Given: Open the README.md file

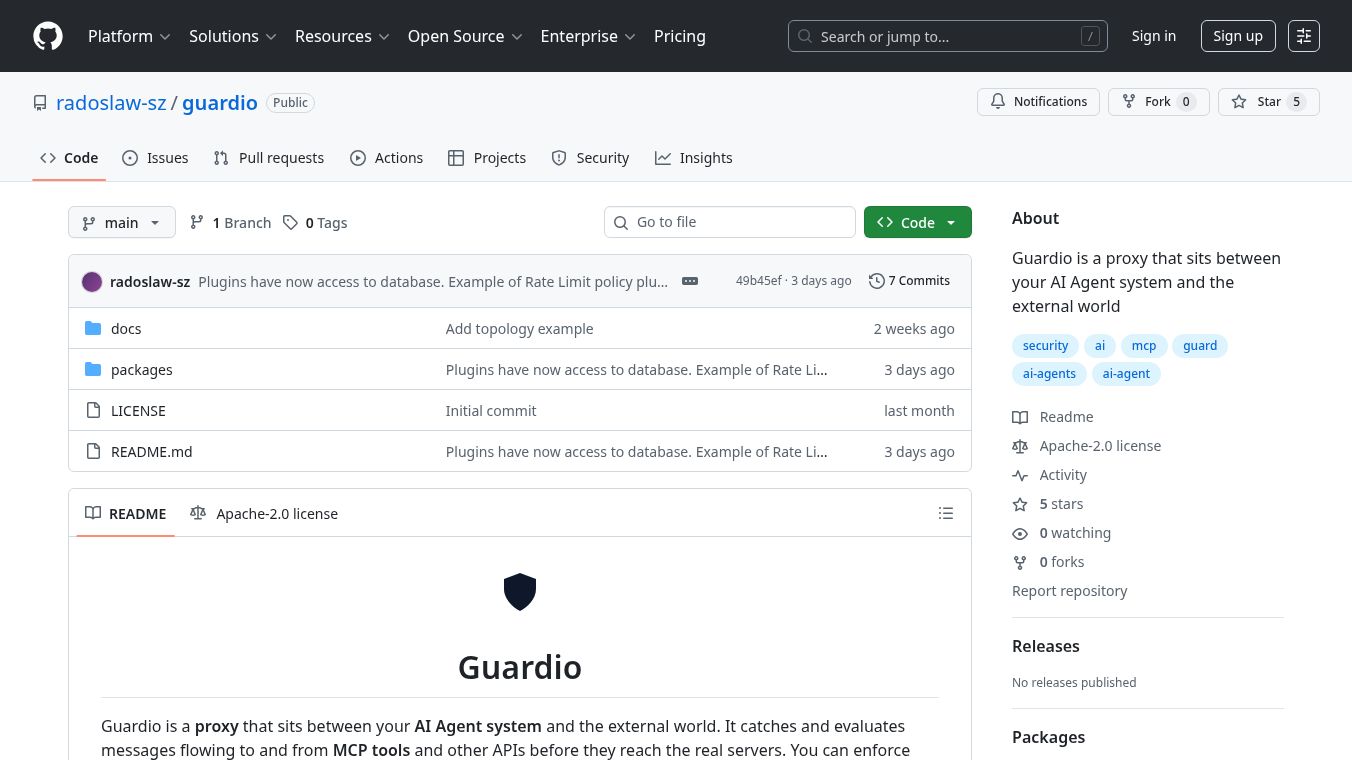Looking at the screenshot, I should (152, 452).
